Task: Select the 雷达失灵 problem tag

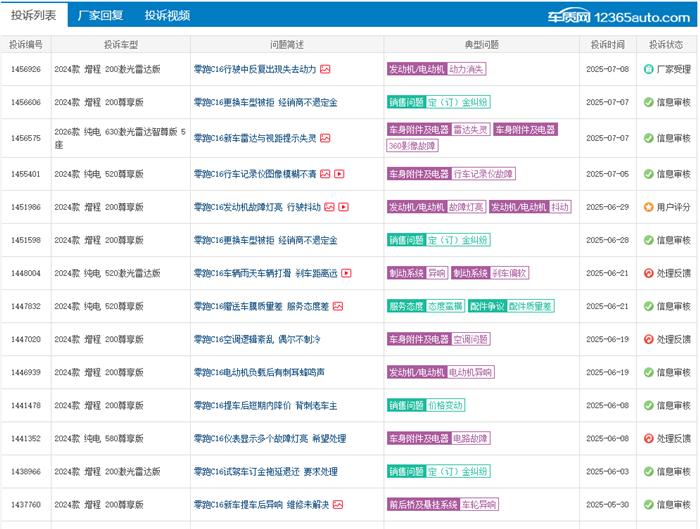Action: click(471, 129)
